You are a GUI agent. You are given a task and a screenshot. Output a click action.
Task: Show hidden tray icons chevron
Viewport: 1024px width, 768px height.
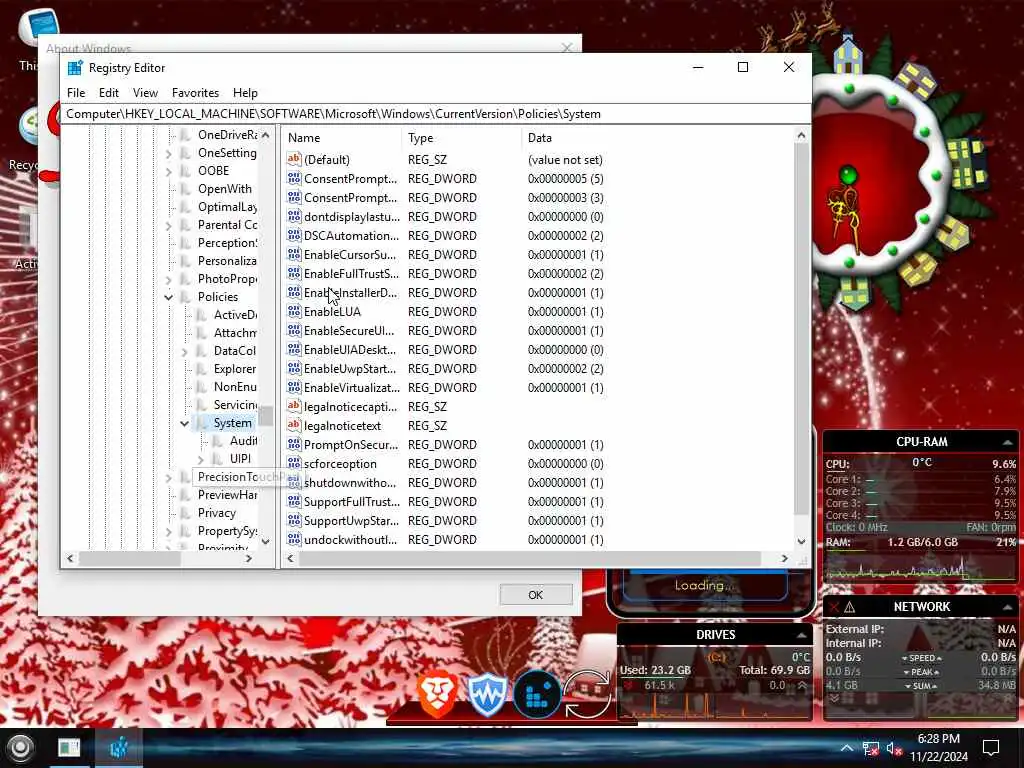coord(846,748)
